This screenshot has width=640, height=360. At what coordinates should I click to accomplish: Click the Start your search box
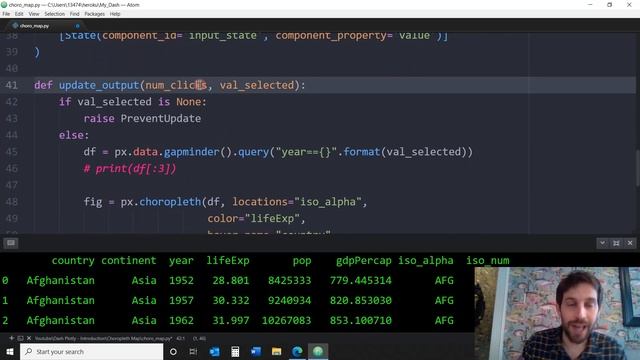(x=91, y=351)
